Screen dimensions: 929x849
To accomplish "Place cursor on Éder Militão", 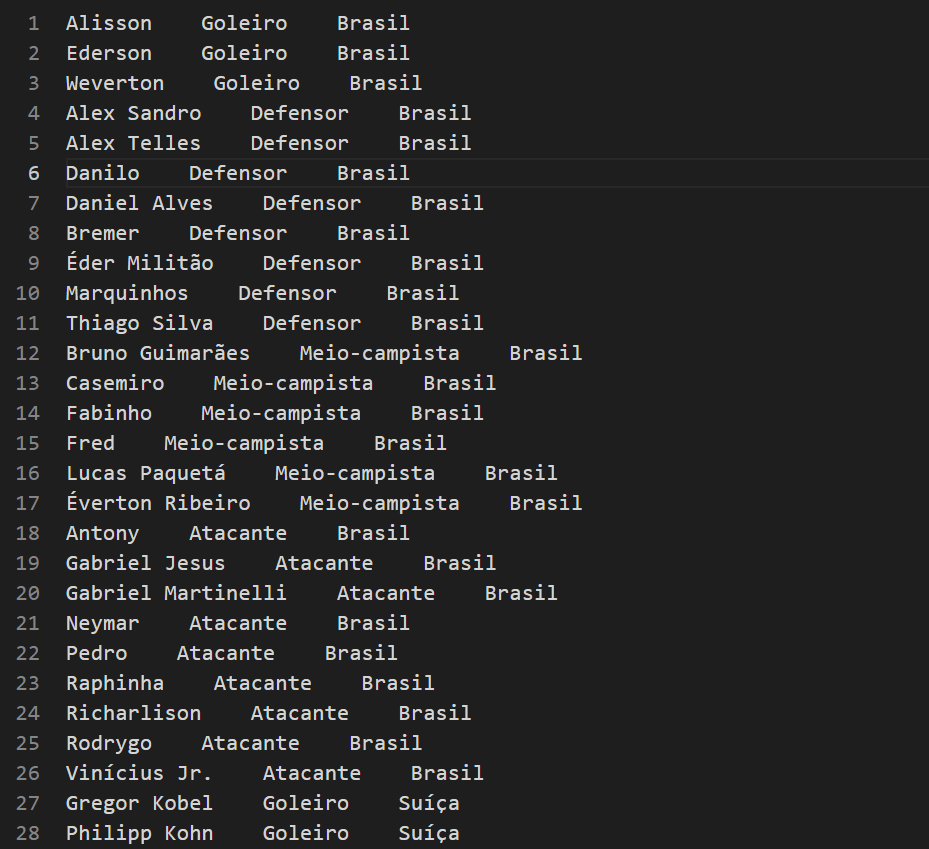I will pyautogui.click(x=139, y=263).
